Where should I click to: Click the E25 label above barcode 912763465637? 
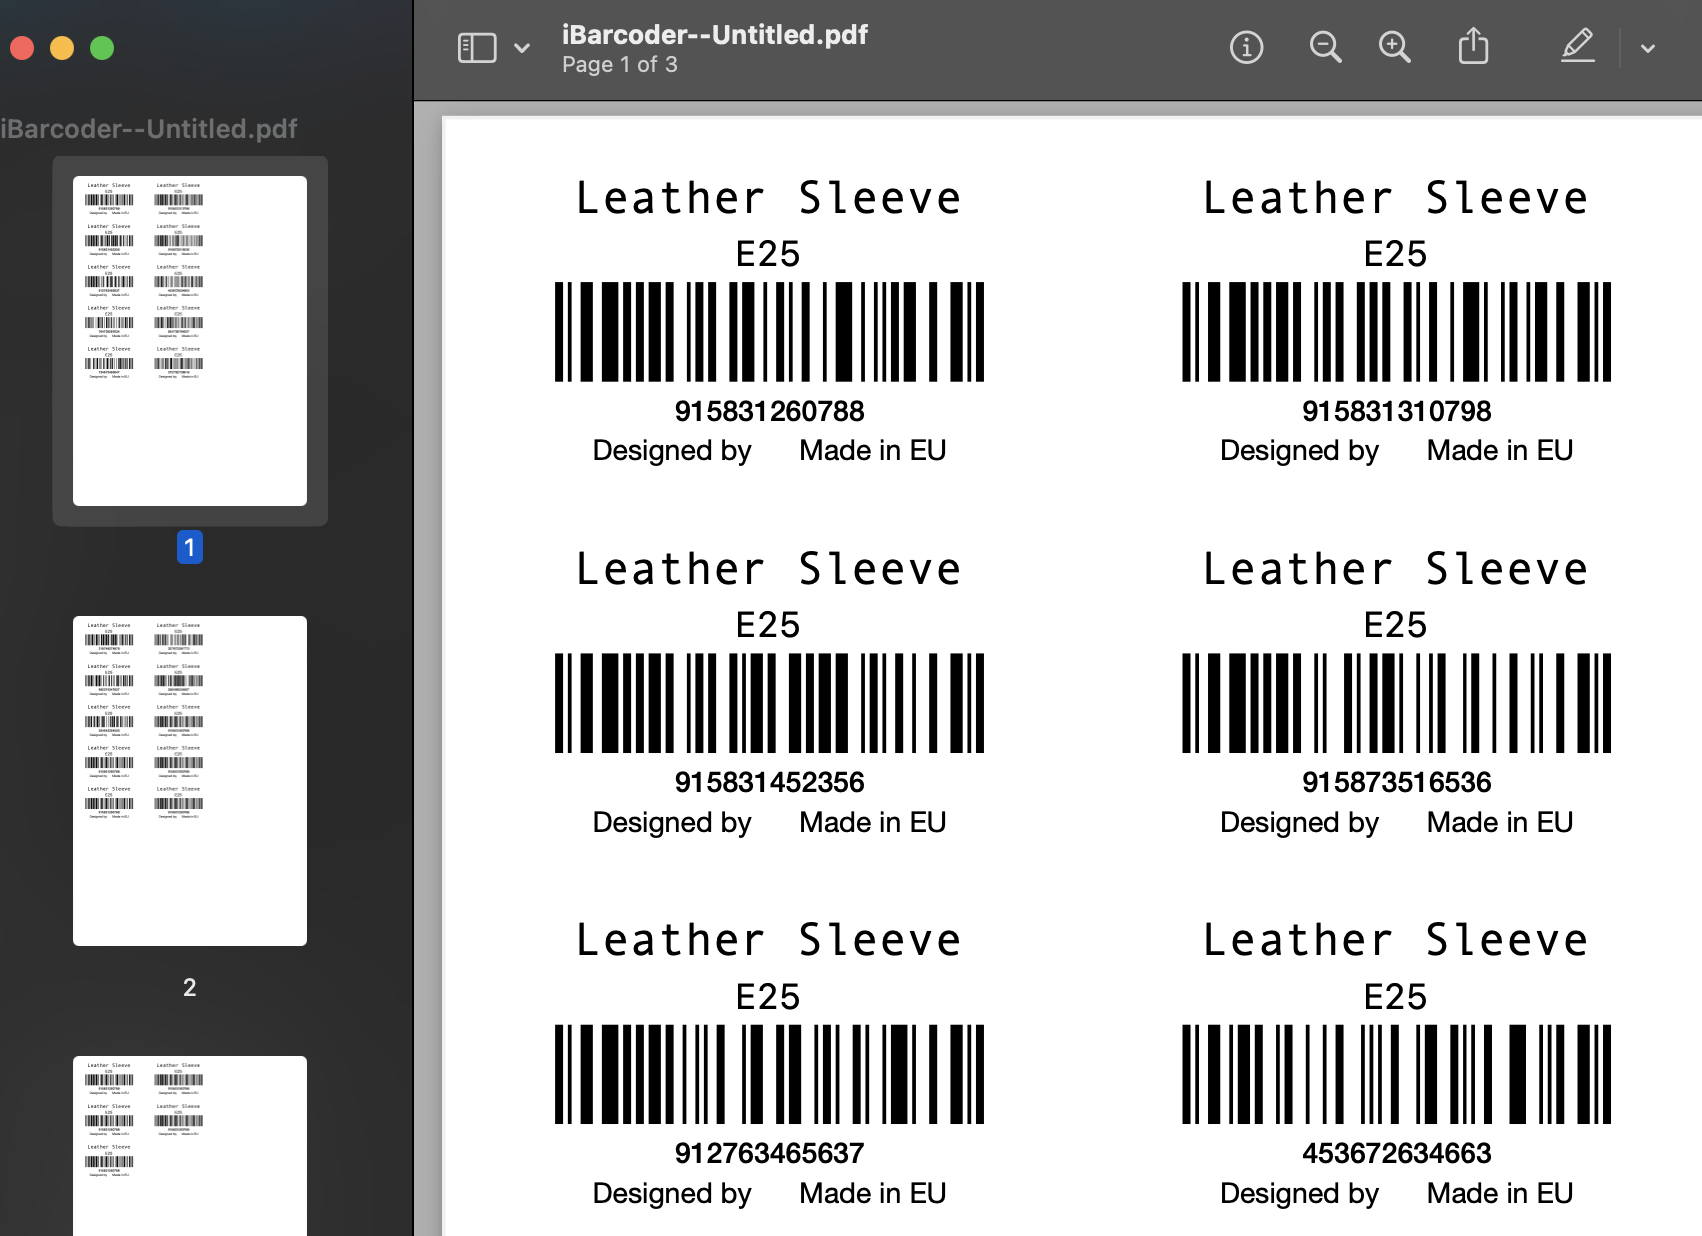768,997
